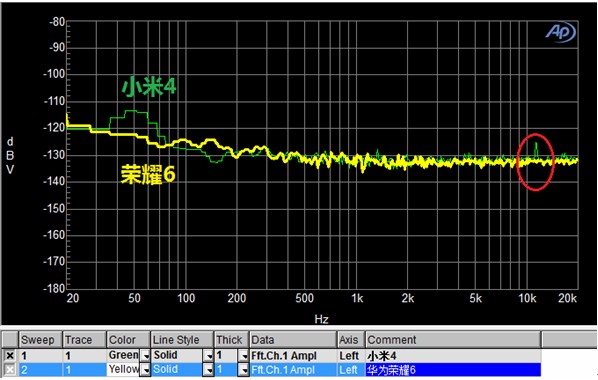Click the green 小米4 graph label
Viewport: 598px width, 380px height.
point(149,87)
